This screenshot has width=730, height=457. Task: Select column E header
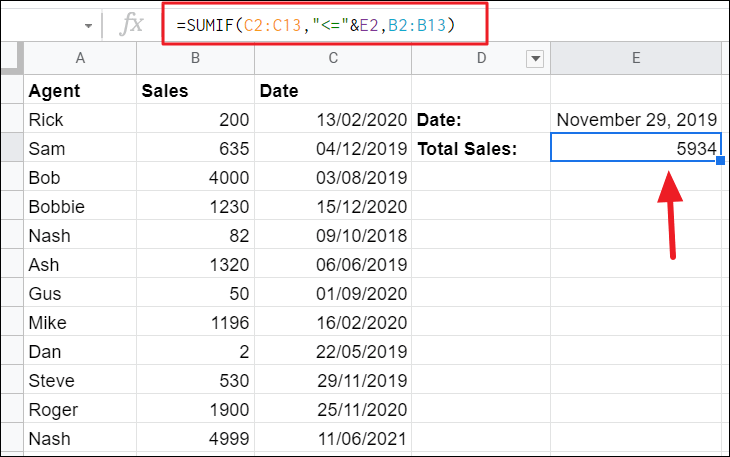point(635,59)
